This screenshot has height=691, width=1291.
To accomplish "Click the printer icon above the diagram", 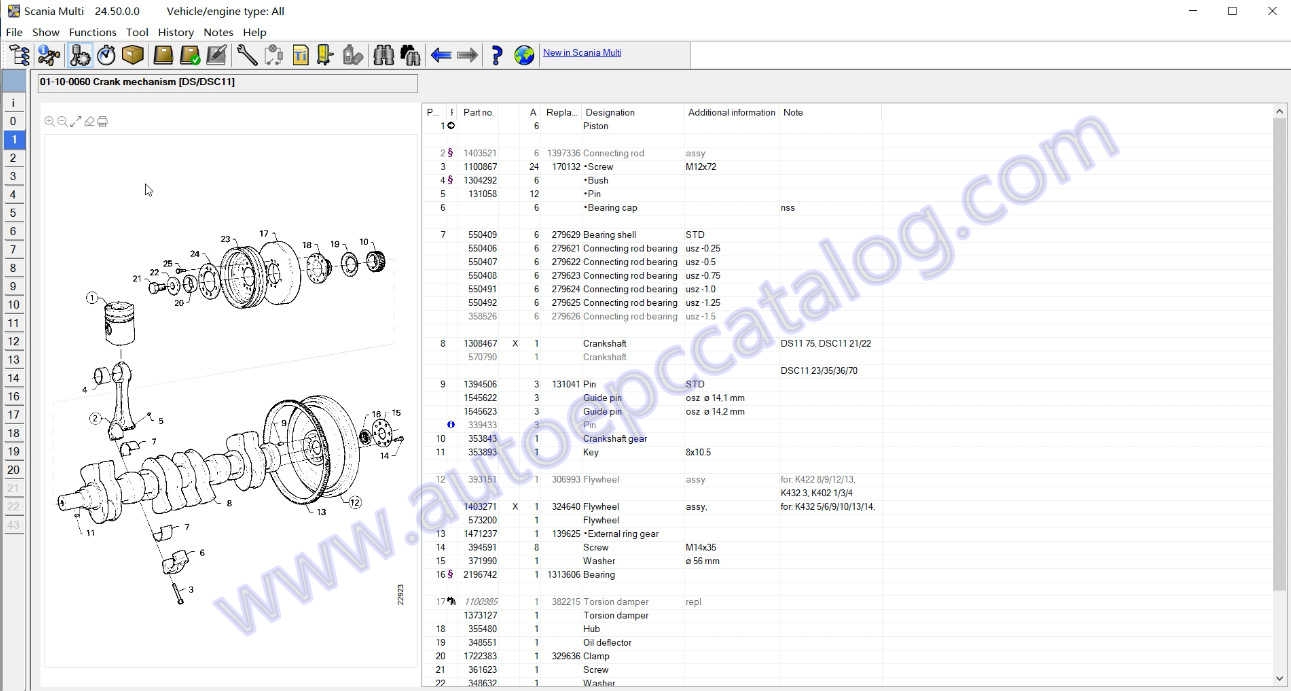I will [102, 122].
